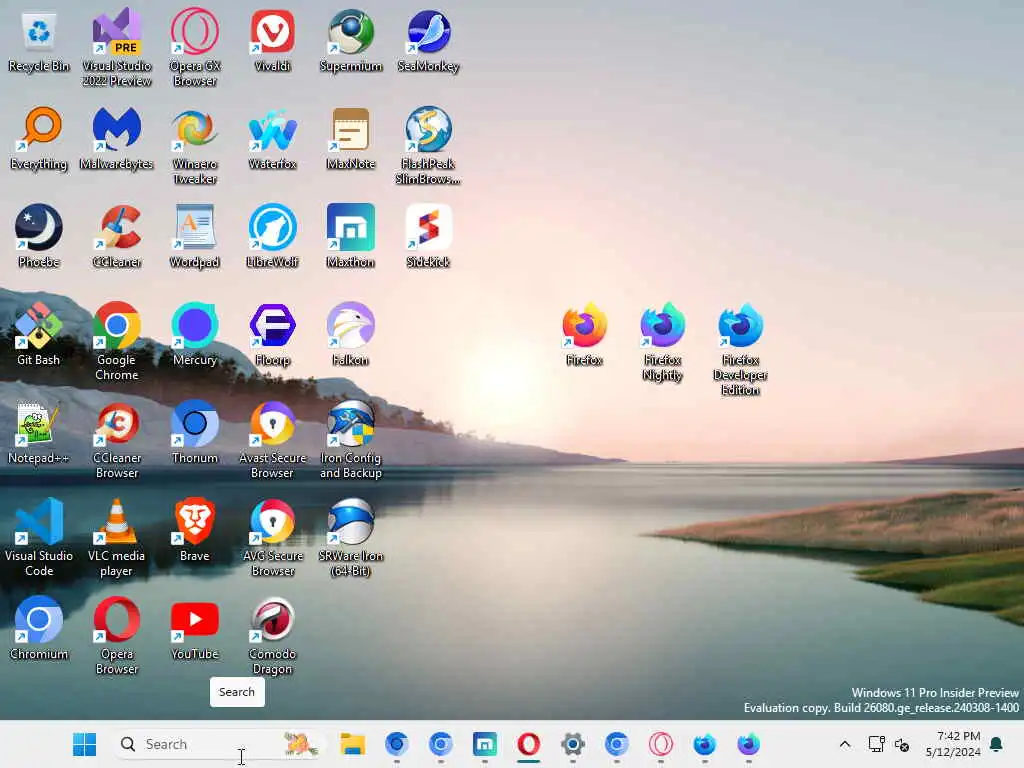Screen dimensions: 1024x768
Task: Select the Thorium desktop shortcut
Action: tap(195, 432)
